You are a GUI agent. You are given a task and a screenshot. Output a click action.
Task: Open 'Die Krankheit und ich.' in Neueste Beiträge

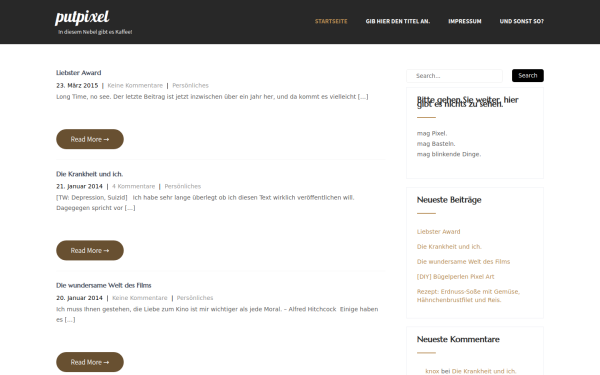tap(449, 247)
